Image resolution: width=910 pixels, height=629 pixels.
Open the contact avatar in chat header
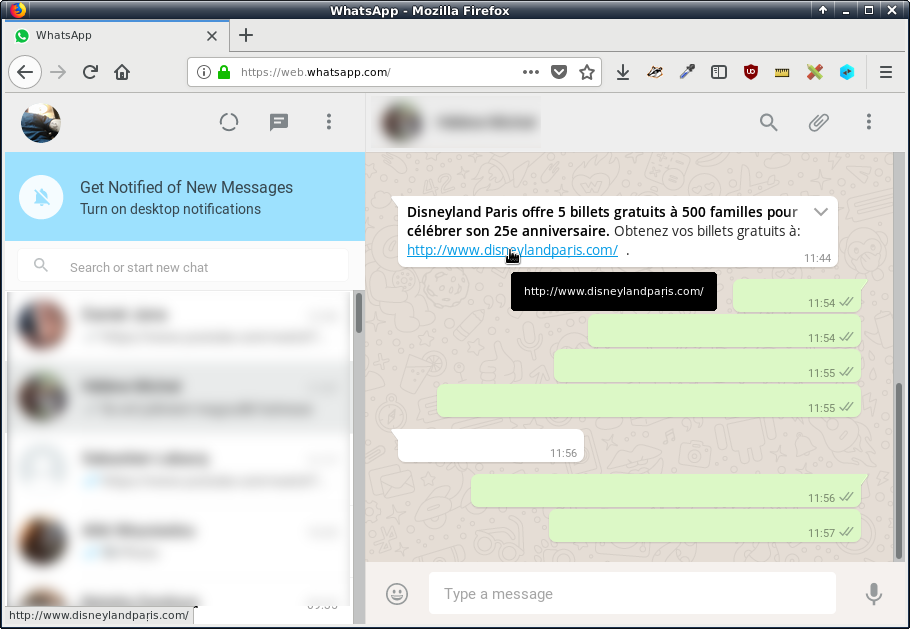coord(400,123)
